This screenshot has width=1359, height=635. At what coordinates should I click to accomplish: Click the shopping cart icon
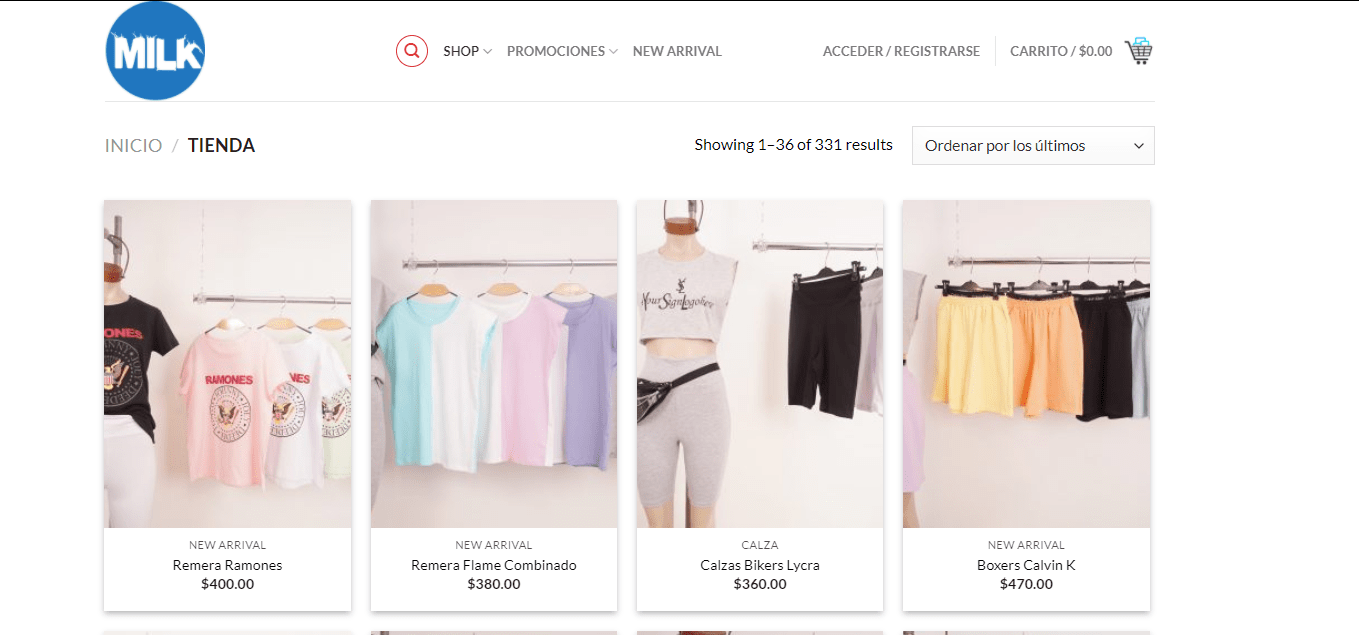click(x=1138, y=51)
